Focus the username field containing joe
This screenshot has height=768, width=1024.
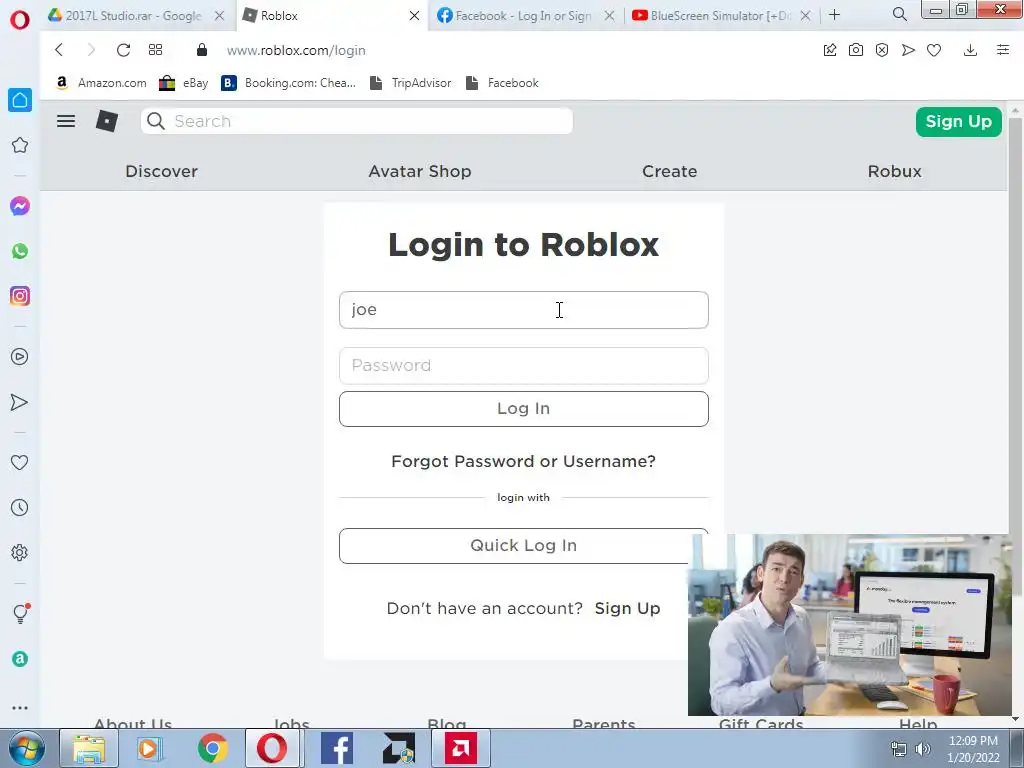click(524, 310)
